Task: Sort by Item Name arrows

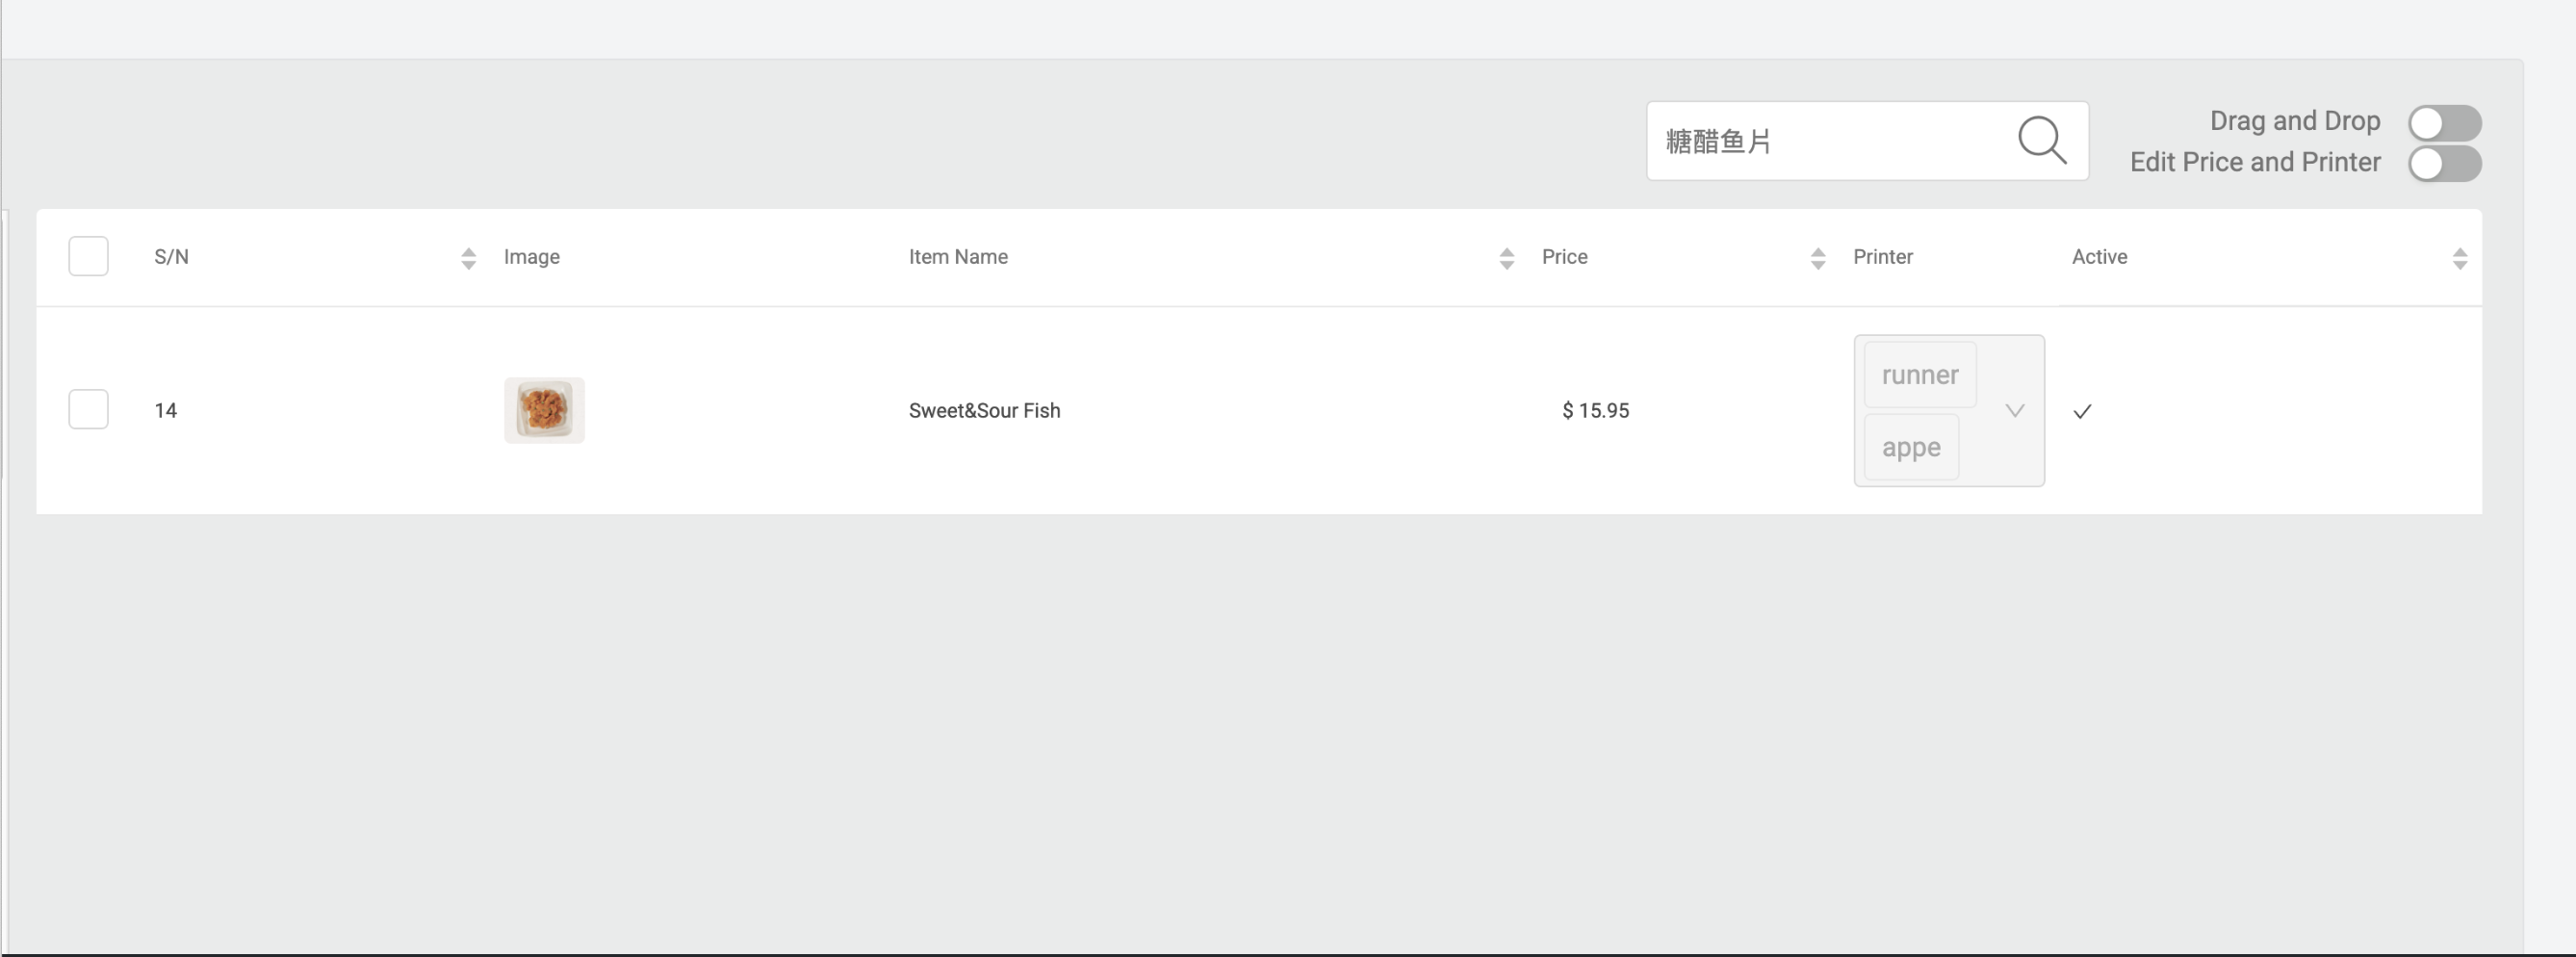Action: (1506, 258)
